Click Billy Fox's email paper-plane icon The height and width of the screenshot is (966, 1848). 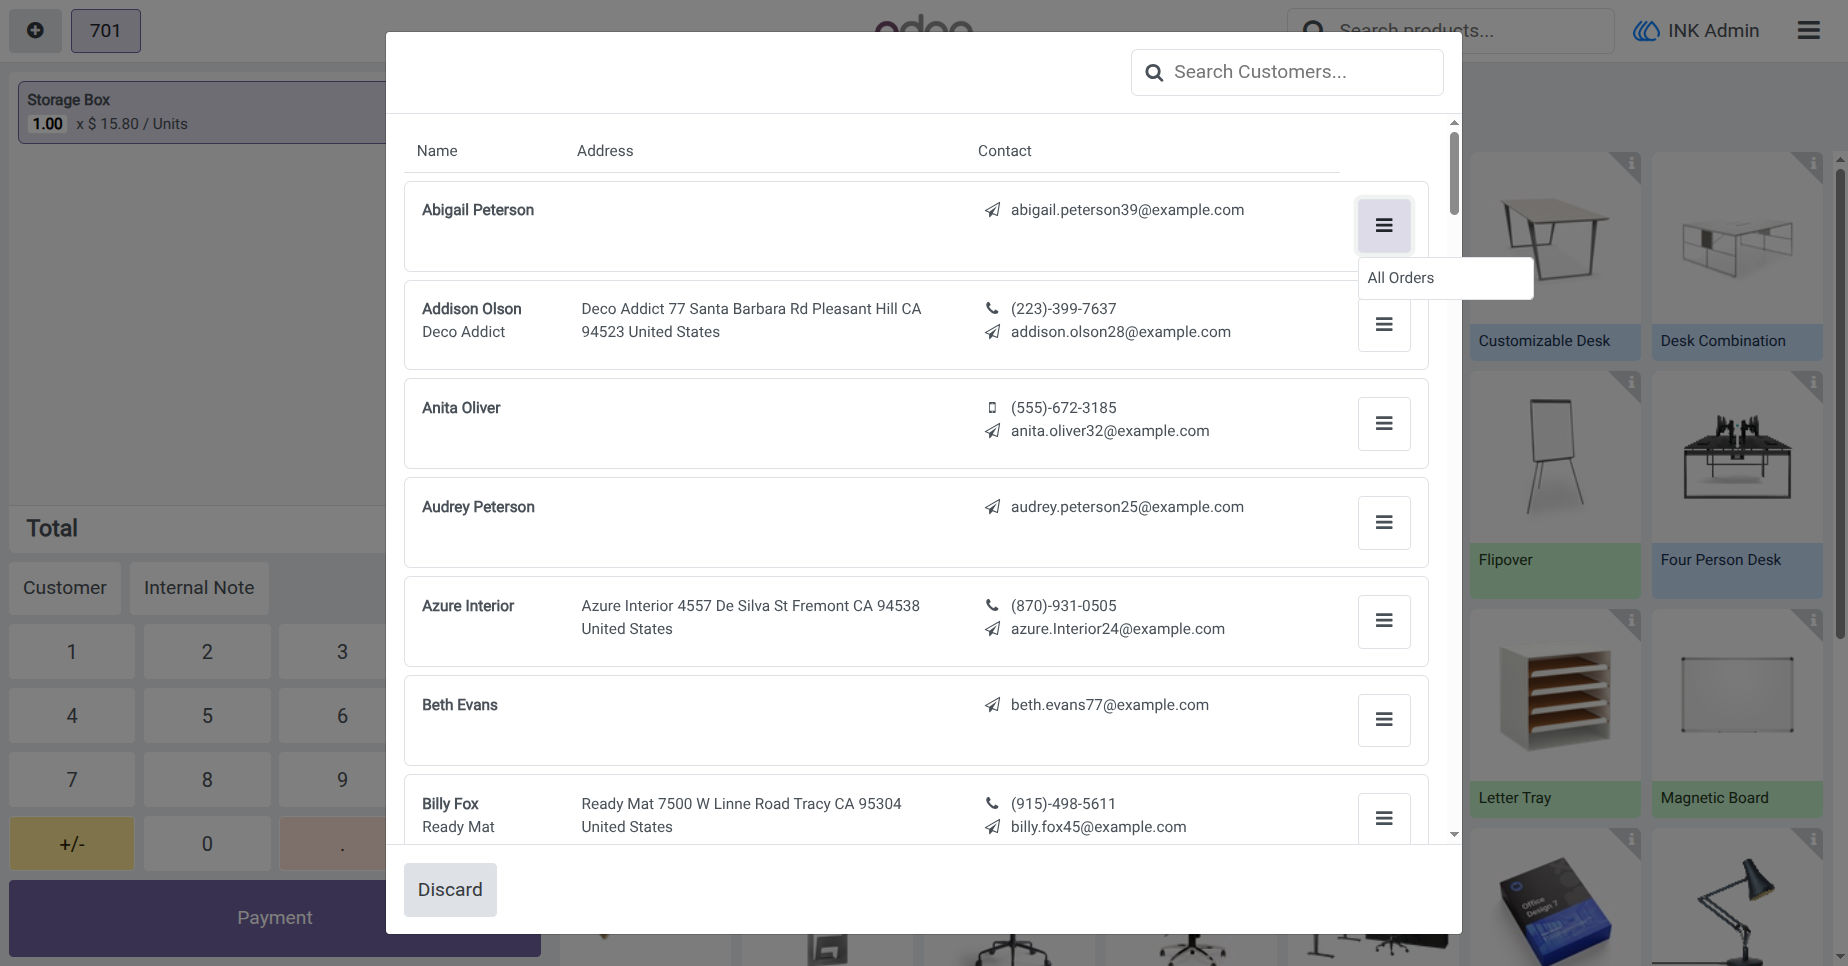pyautogui.click(x=992, y=827)
